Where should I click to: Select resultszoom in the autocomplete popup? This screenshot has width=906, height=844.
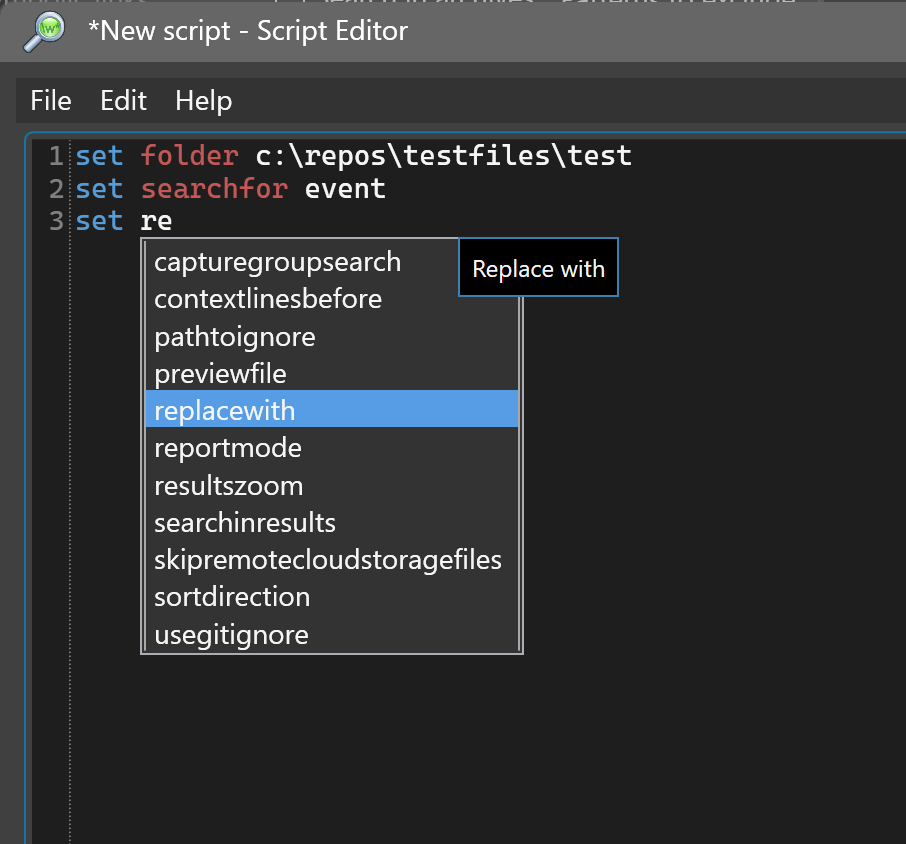coord(332,485)
